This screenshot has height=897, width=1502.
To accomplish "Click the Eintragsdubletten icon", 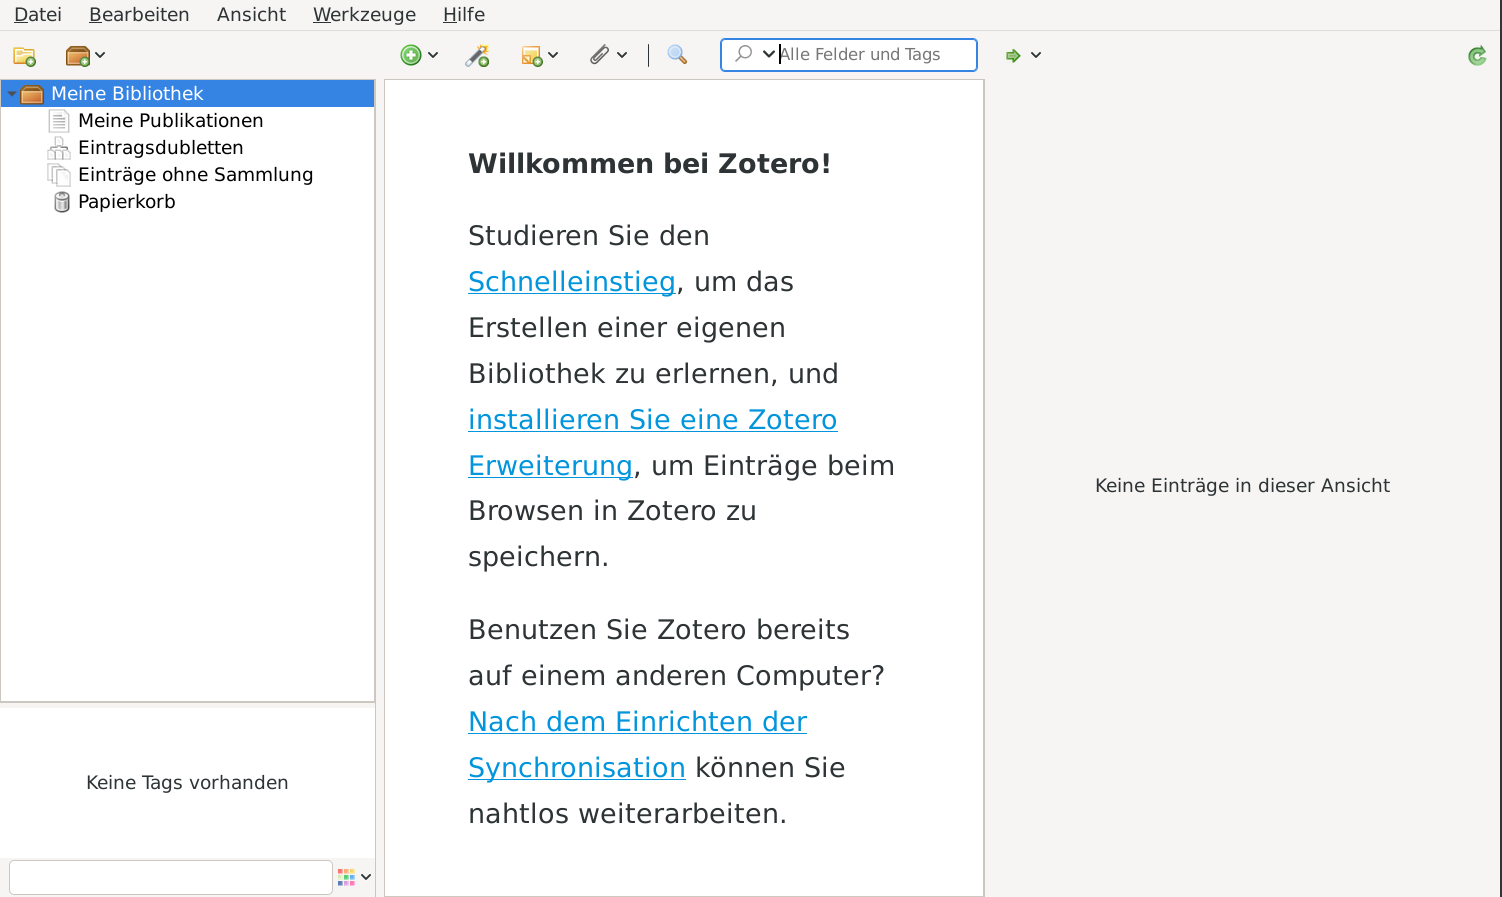I will [59, 148].
